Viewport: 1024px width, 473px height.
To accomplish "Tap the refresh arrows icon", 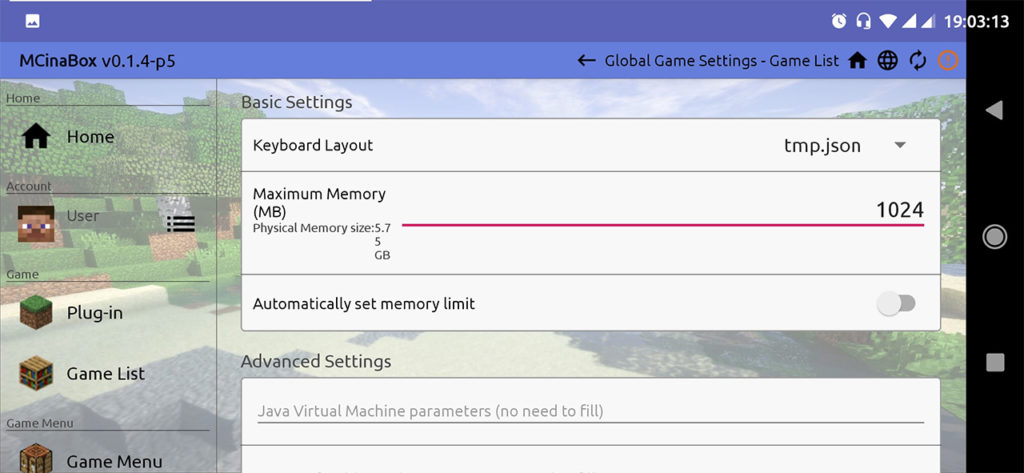I will tap(917, 61).
